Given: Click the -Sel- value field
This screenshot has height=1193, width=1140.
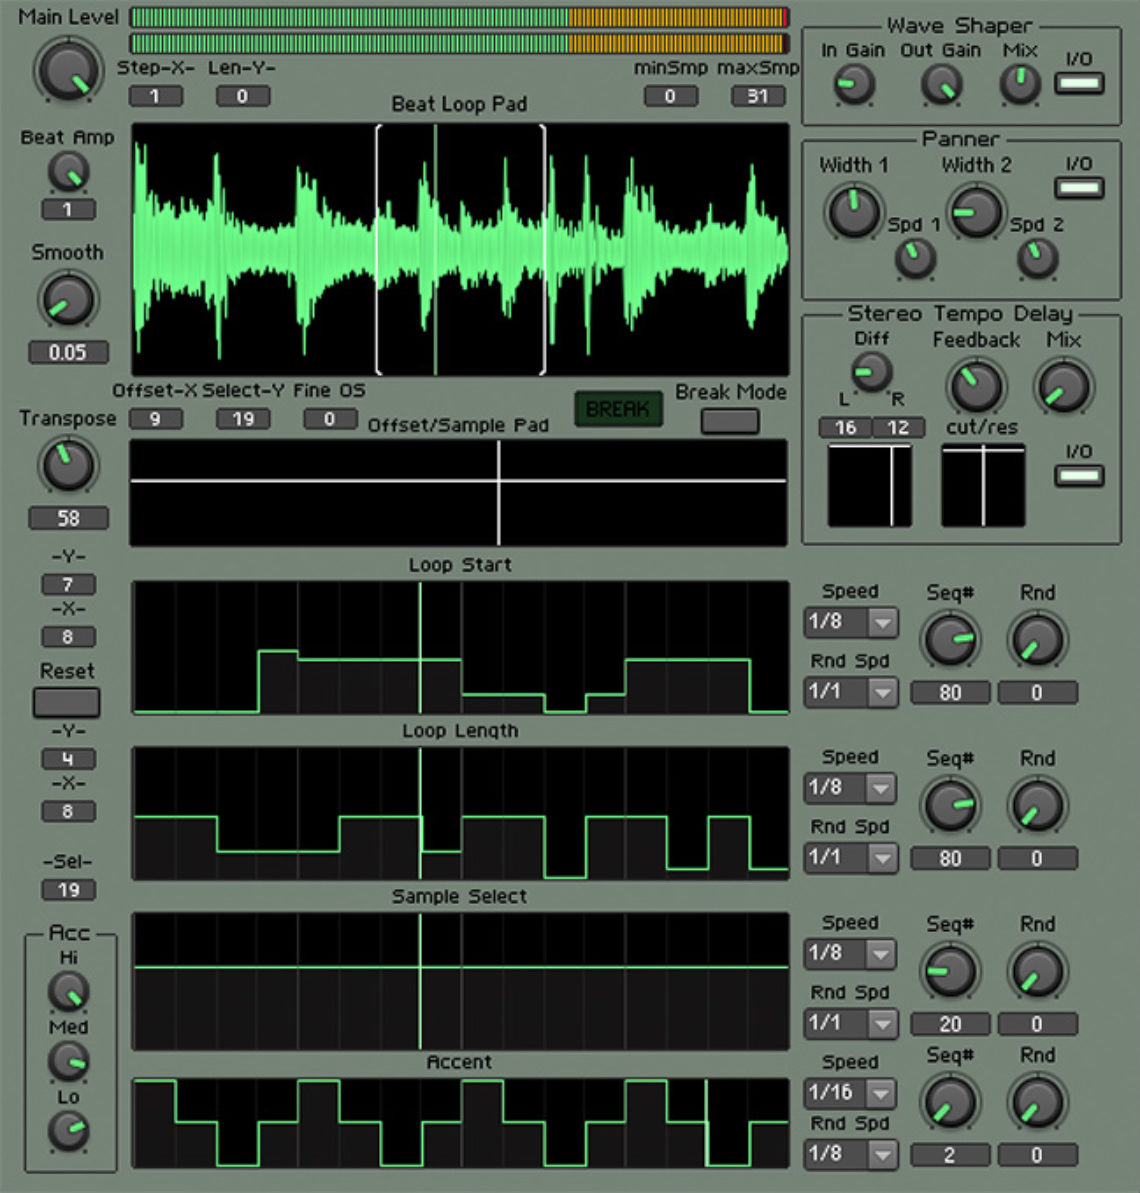Looking at the screenshot, I should (x=68, y=889).
